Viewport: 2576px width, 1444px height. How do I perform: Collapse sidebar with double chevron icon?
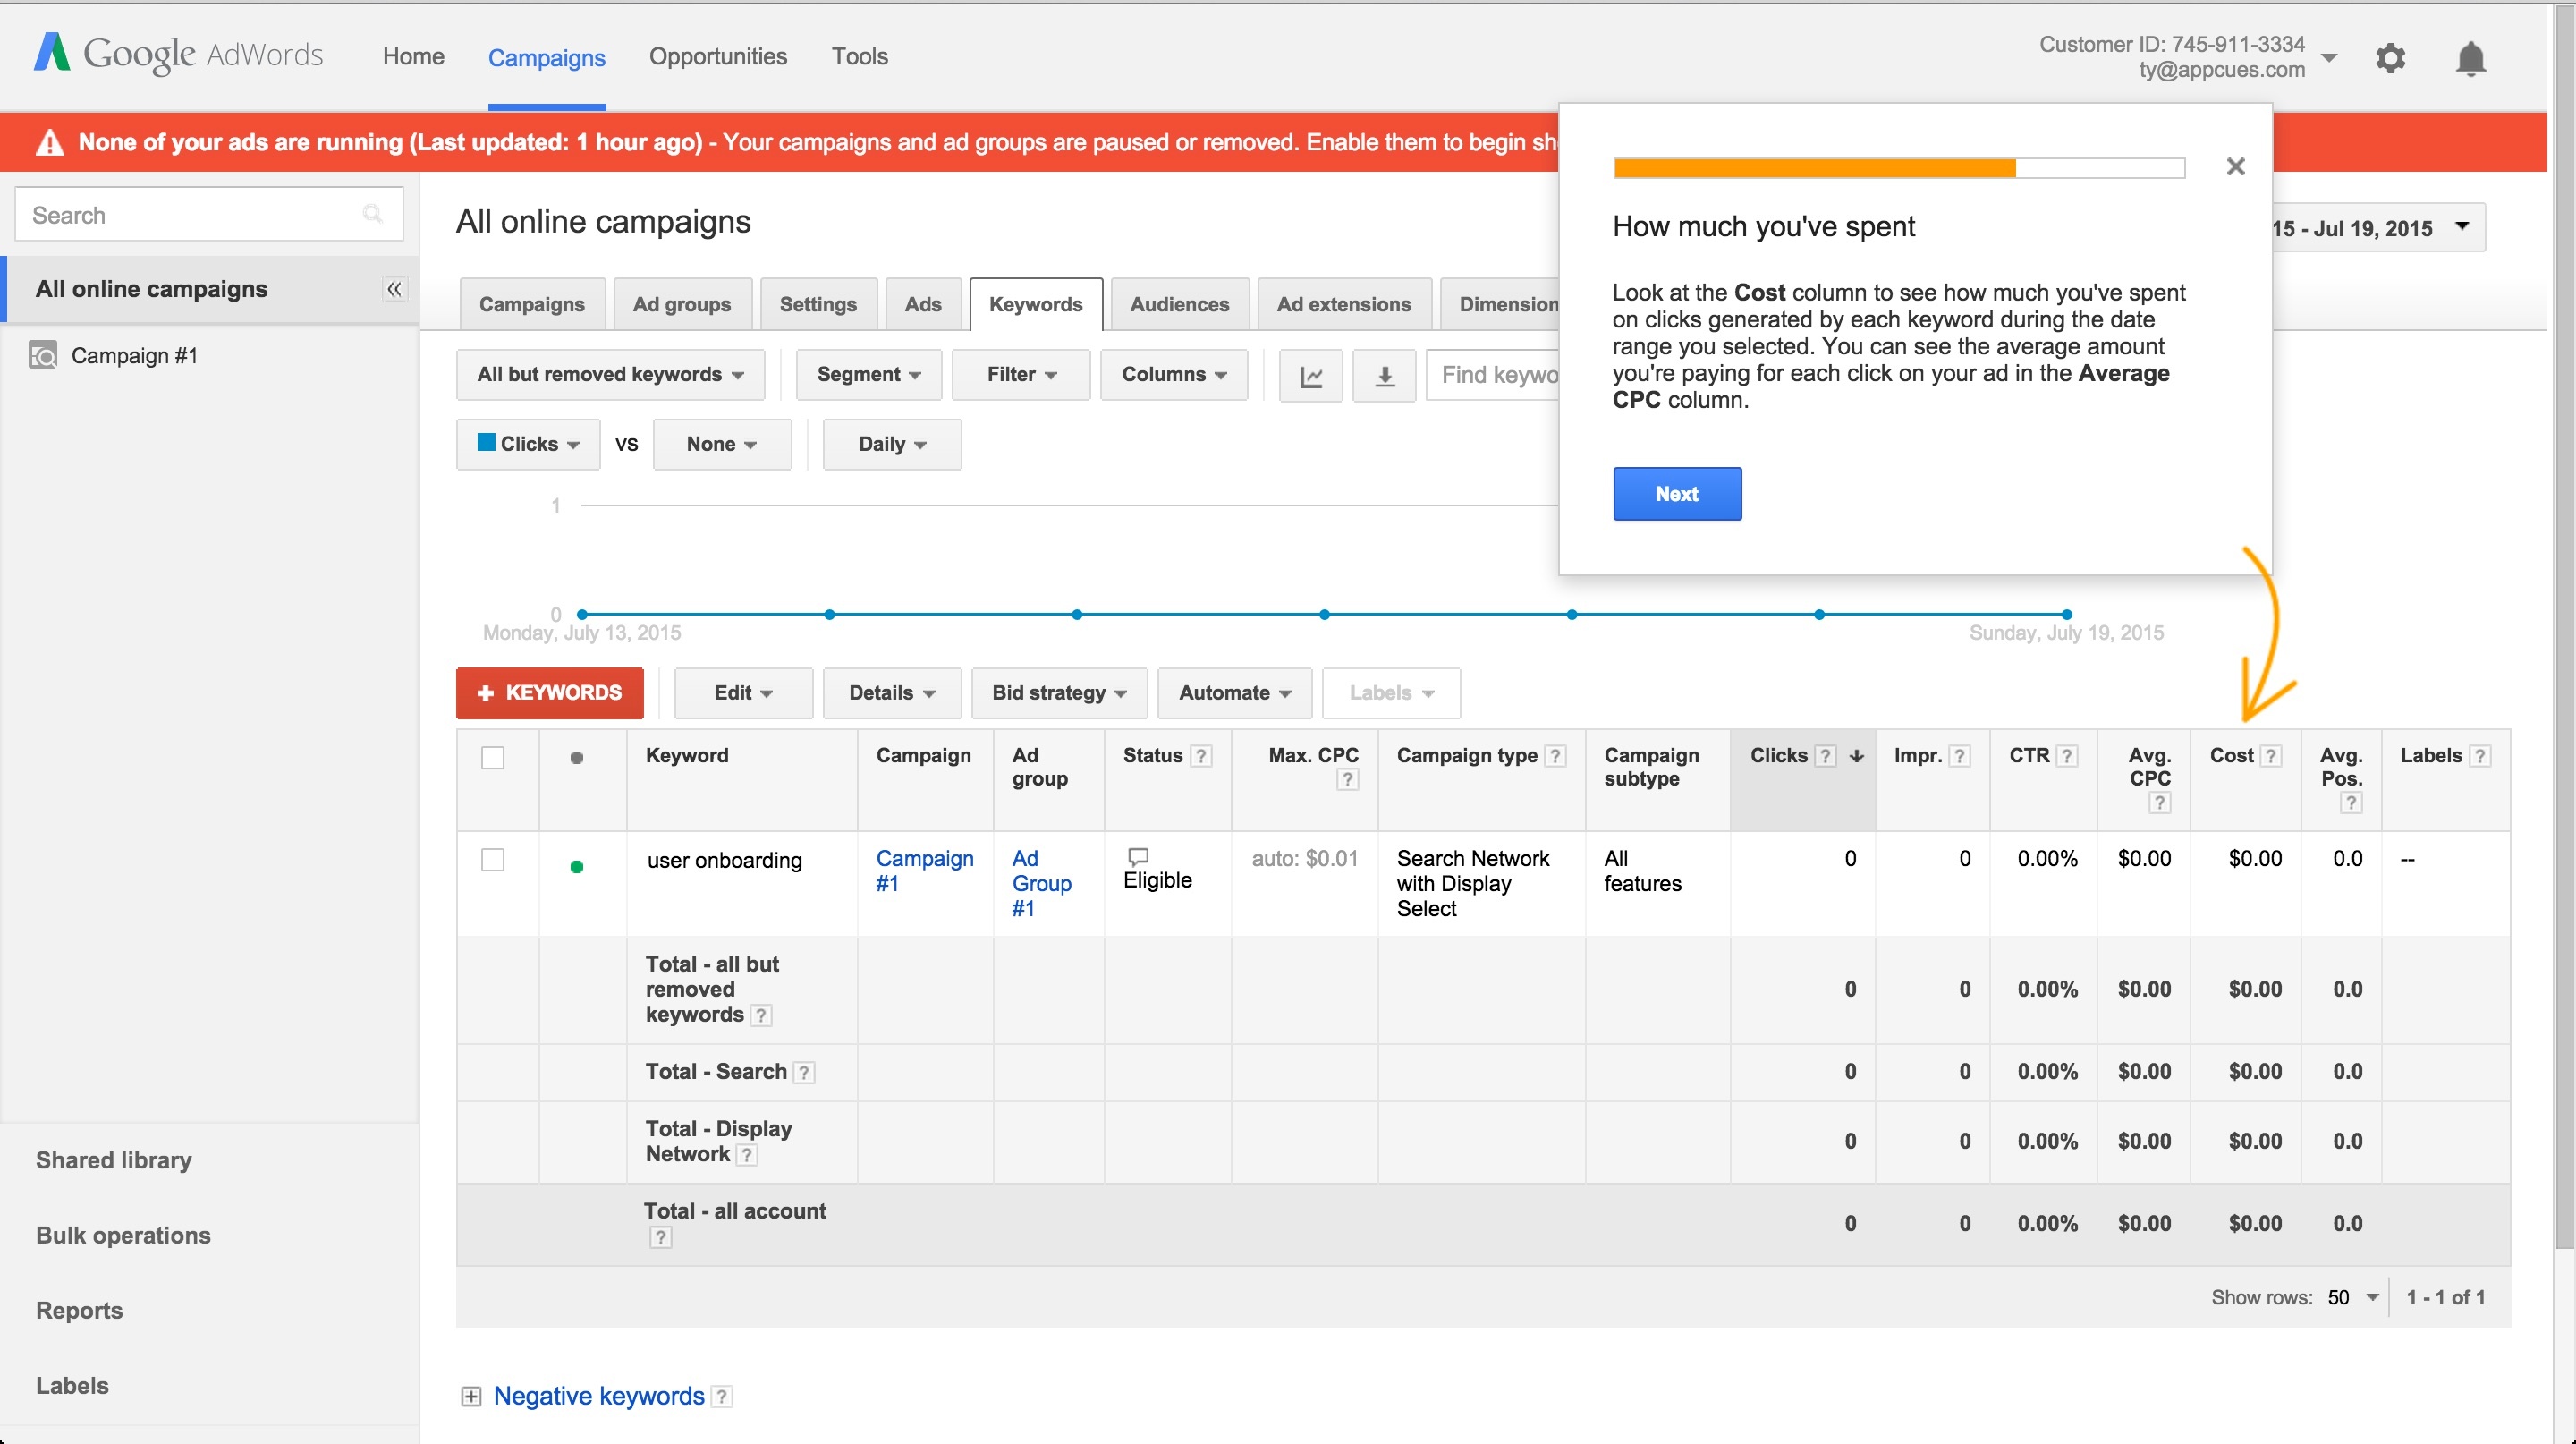[394, 290]
